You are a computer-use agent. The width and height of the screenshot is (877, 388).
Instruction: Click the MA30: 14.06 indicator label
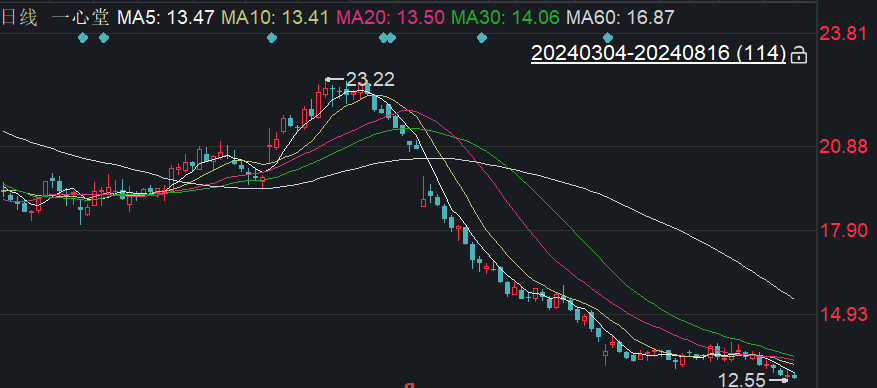click(x=506, y=17)
